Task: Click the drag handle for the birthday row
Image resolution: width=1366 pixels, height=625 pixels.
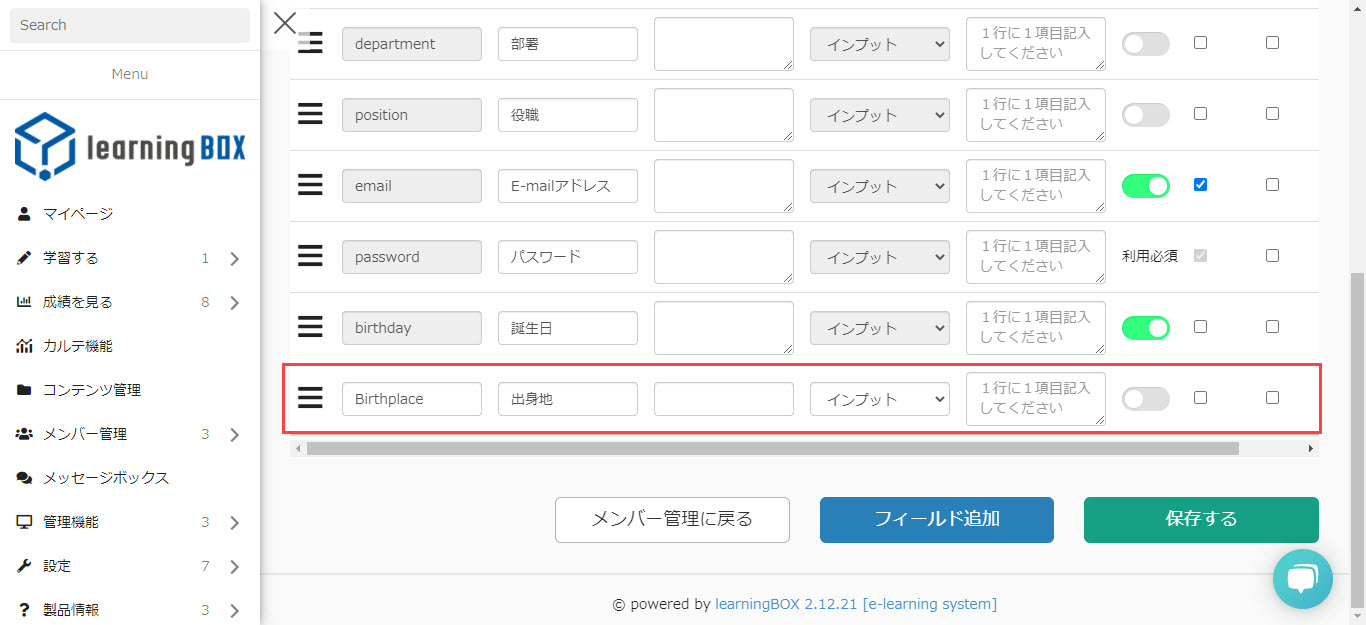Action: pyautogui.click(x=310, y=327)
